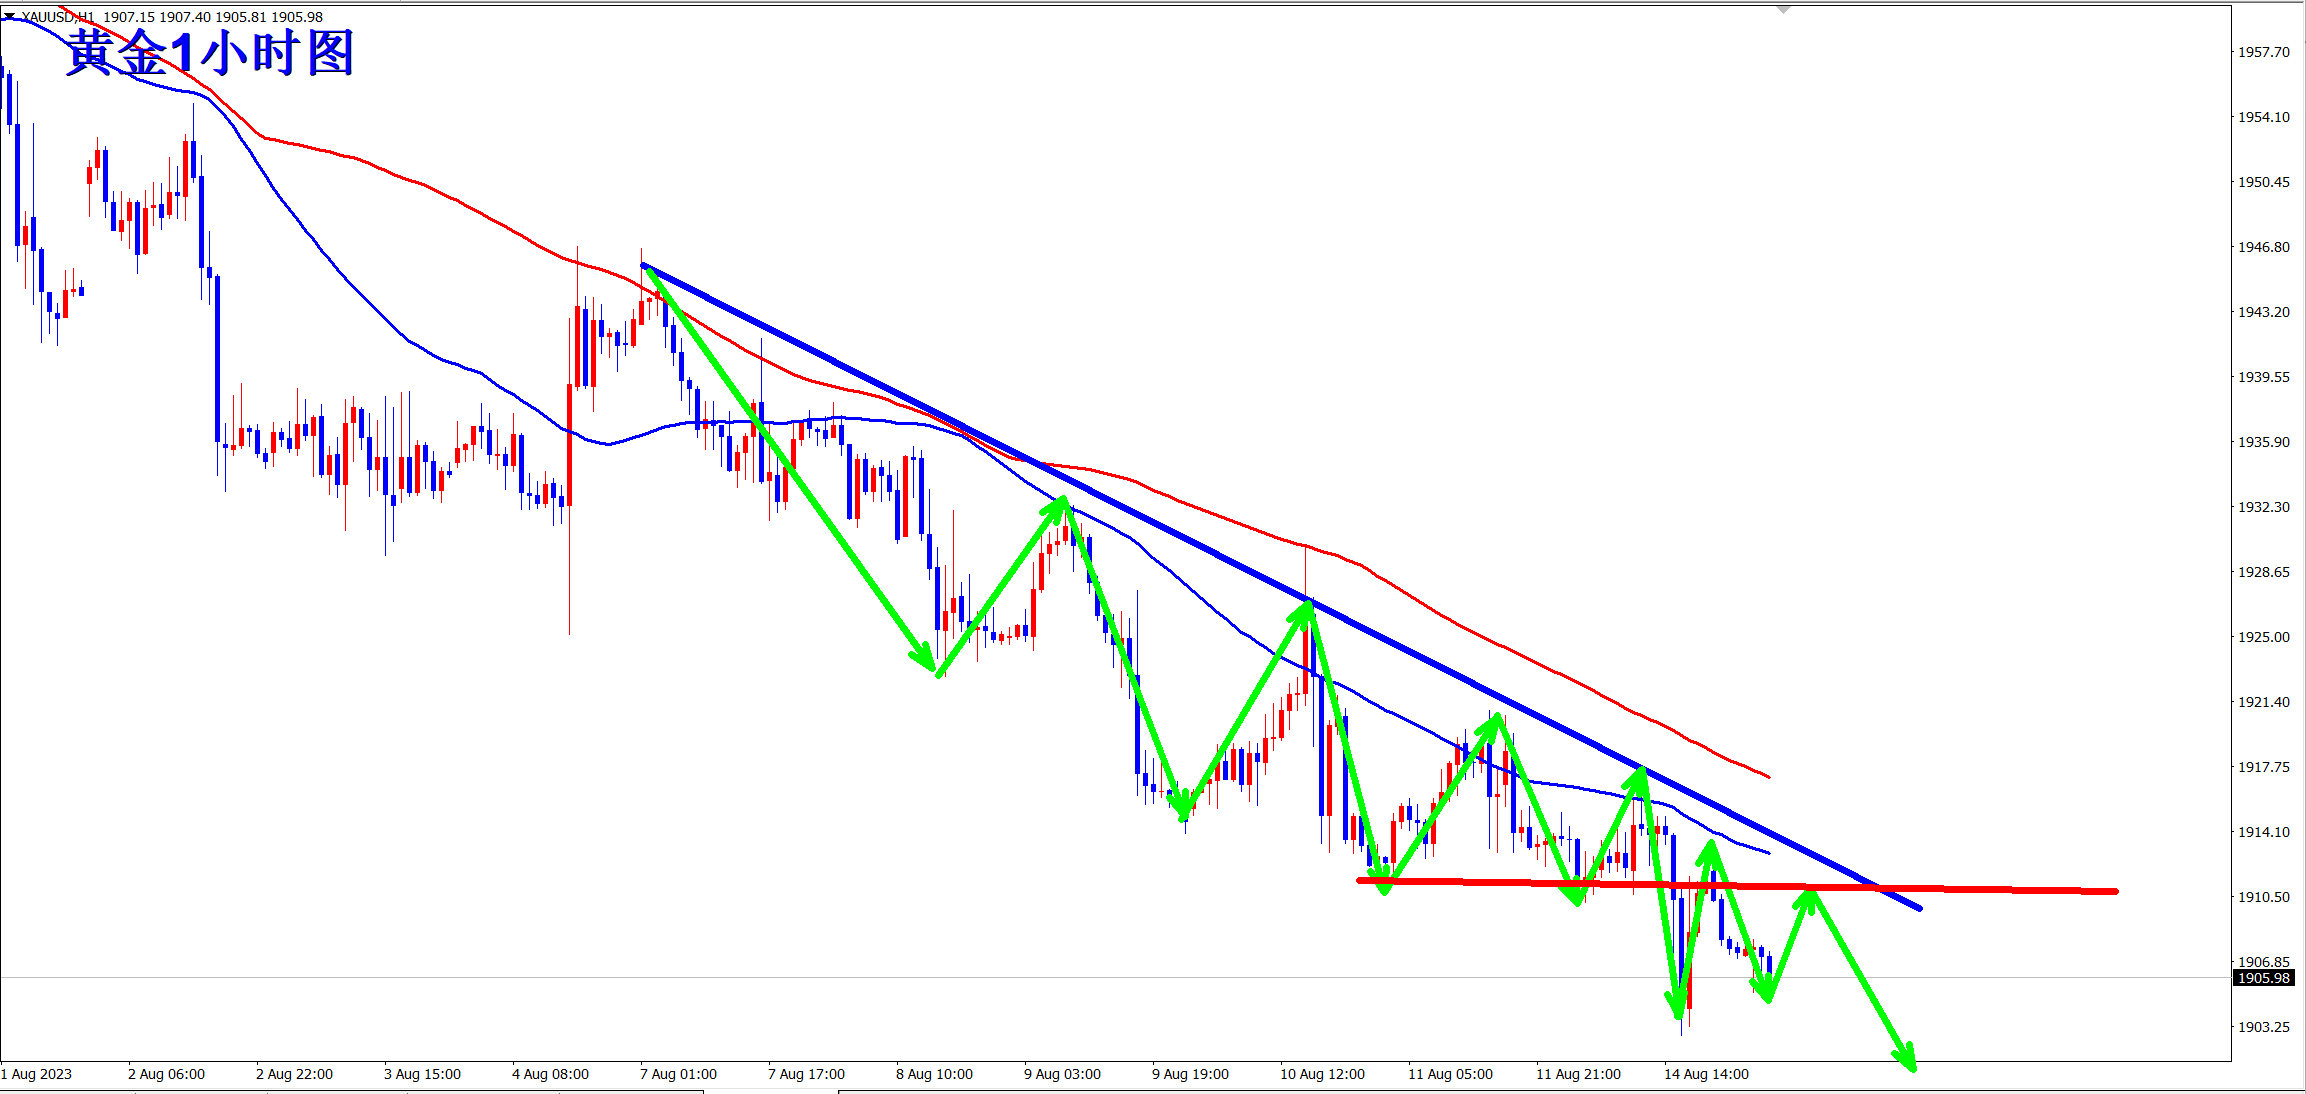Click the chart shift triangle marker at top
The height and width of the screenshot is (1094, 2306).
1783,10
